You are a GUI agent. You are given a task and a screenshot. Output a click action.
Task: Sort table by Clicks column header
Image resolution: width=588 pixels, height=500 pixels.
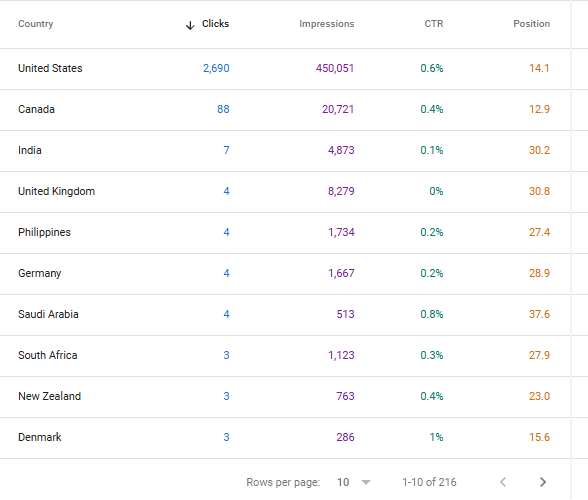[x=215, y=24]
